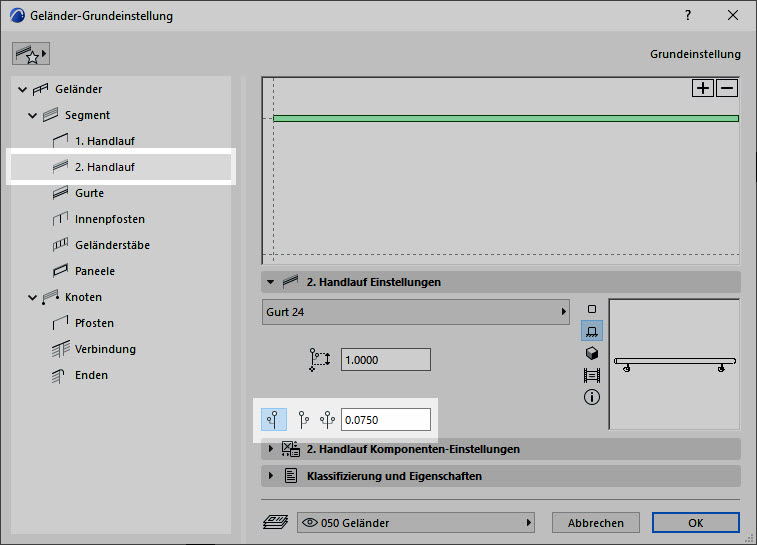Select Gurte in the tree

(x=89, y=193)
